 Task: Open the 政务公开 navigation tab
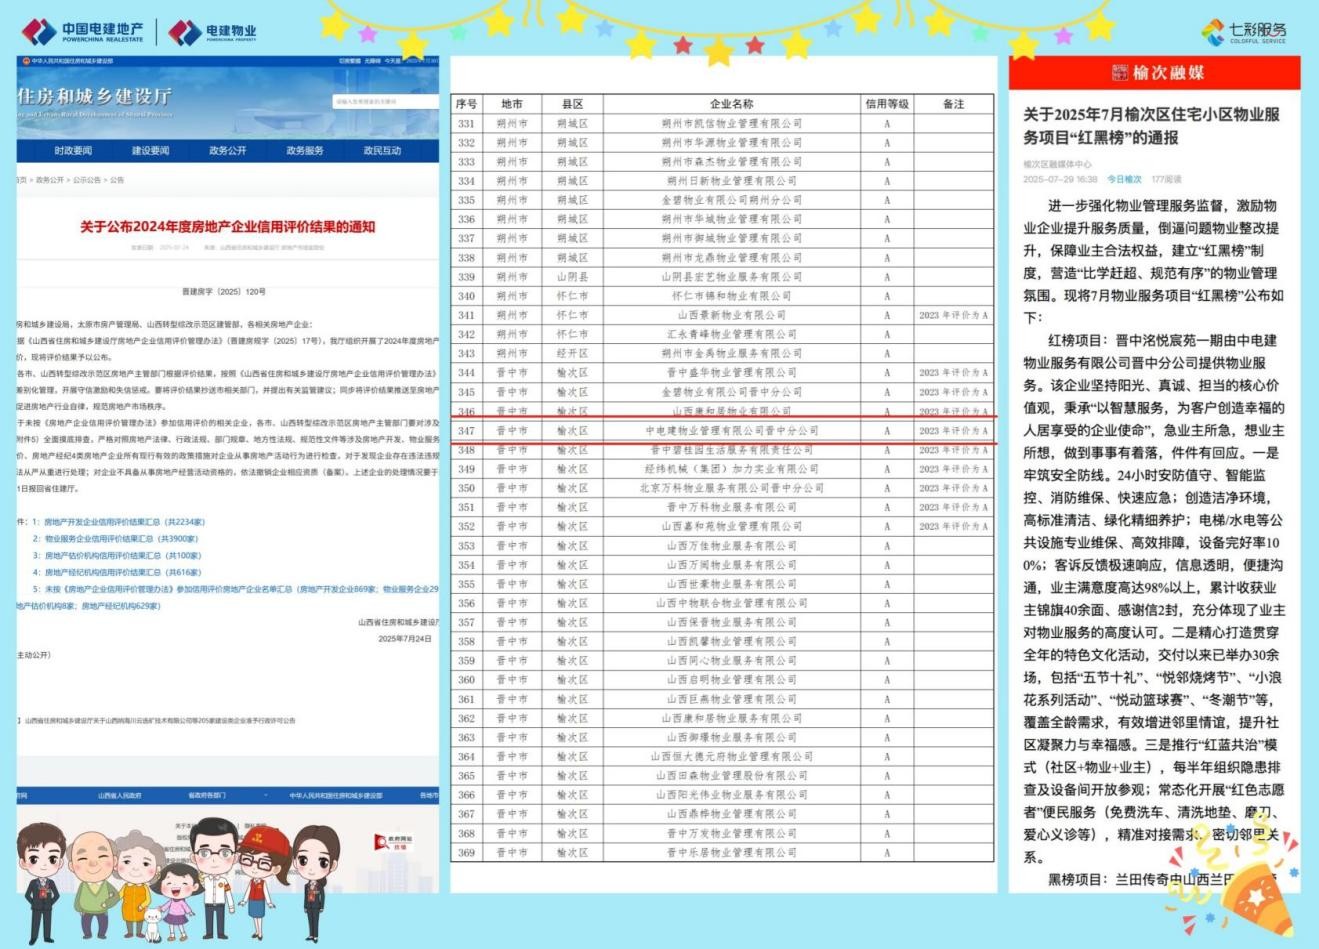tap(227, 151)
